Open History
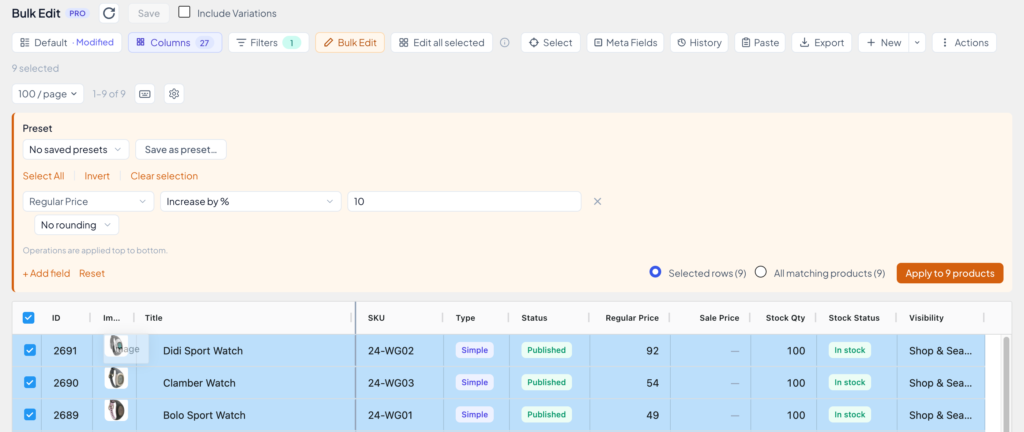 click(699, 42)
